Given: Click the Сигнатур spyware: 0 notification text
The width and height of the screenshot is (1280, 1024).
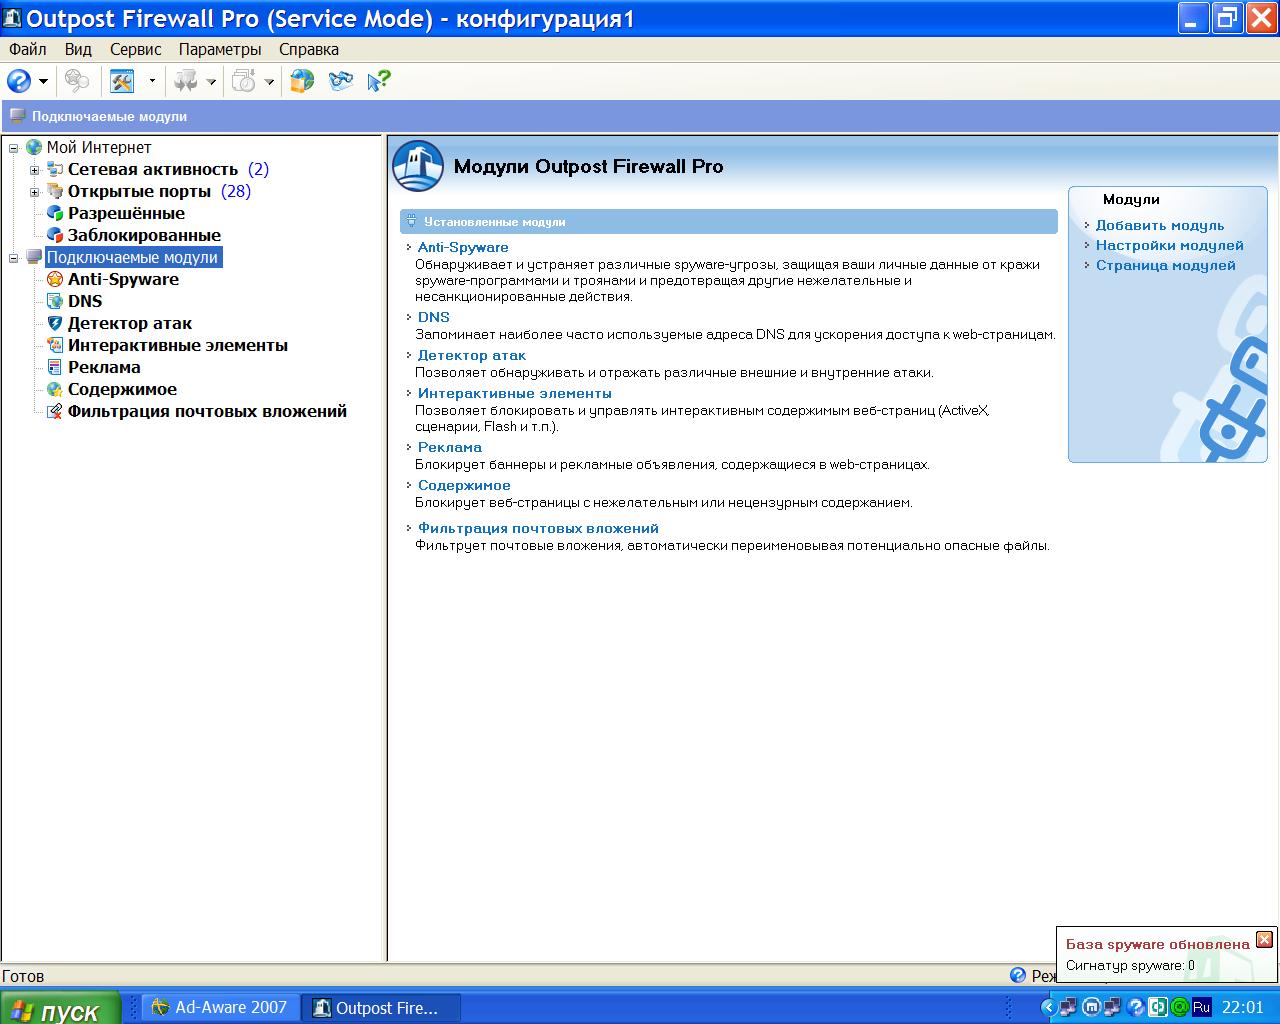Looking at the screenshot, I should pos(1130,965).
